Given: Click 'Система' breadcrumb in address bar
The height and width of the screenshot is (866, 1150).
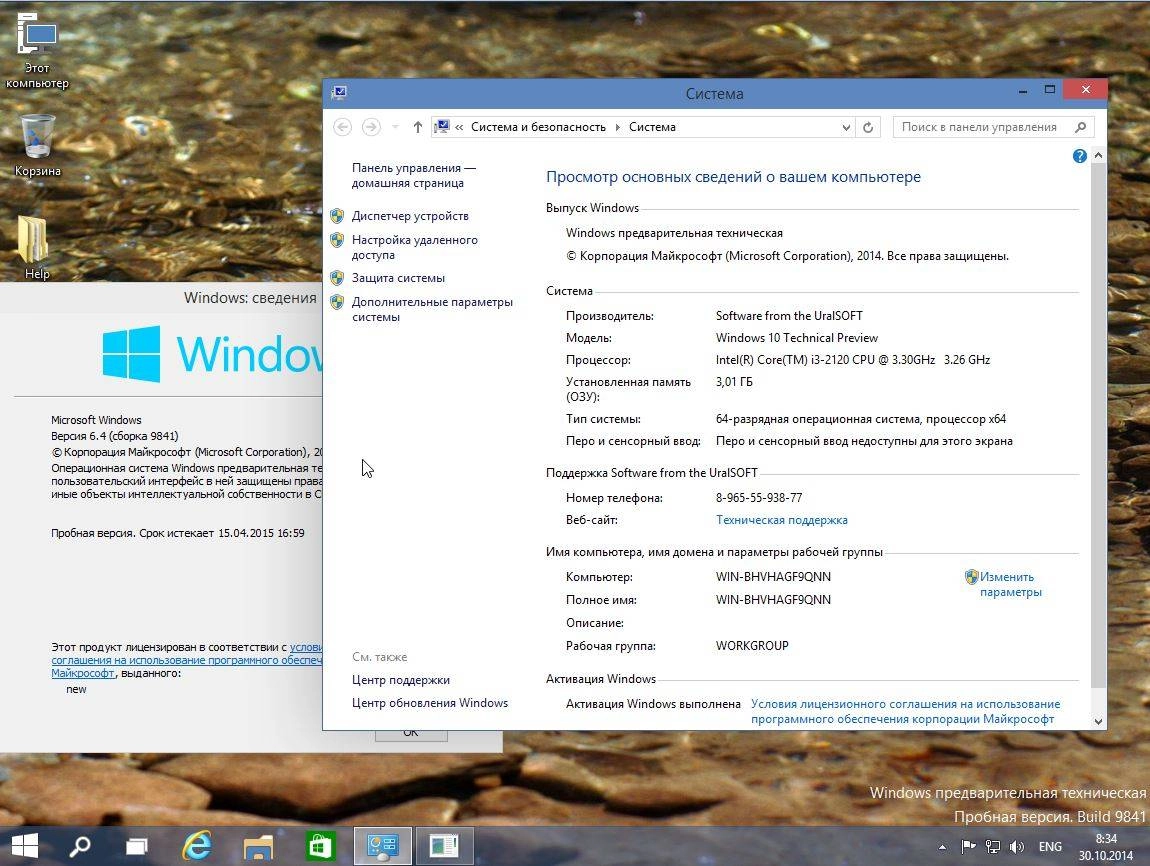Looking at the screenshot, I should click(652, 127).
